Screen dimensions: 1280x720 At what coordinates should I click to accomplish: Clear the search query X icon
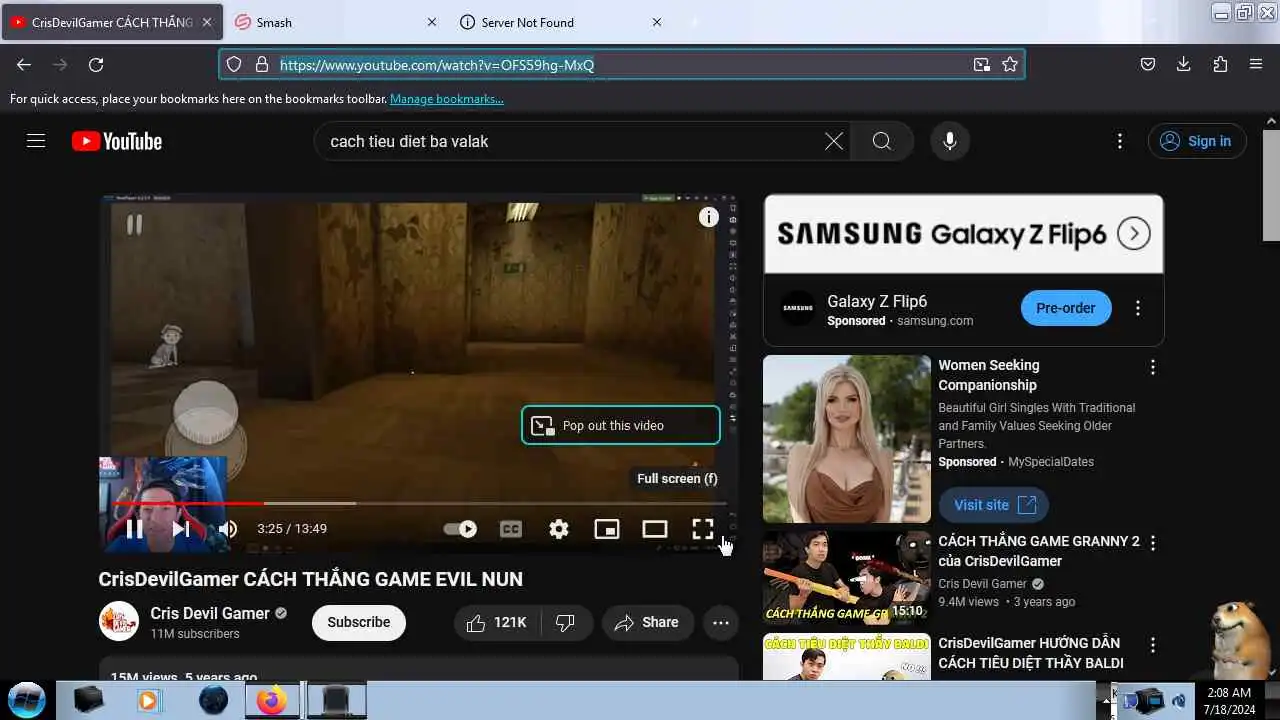point(834,141)
